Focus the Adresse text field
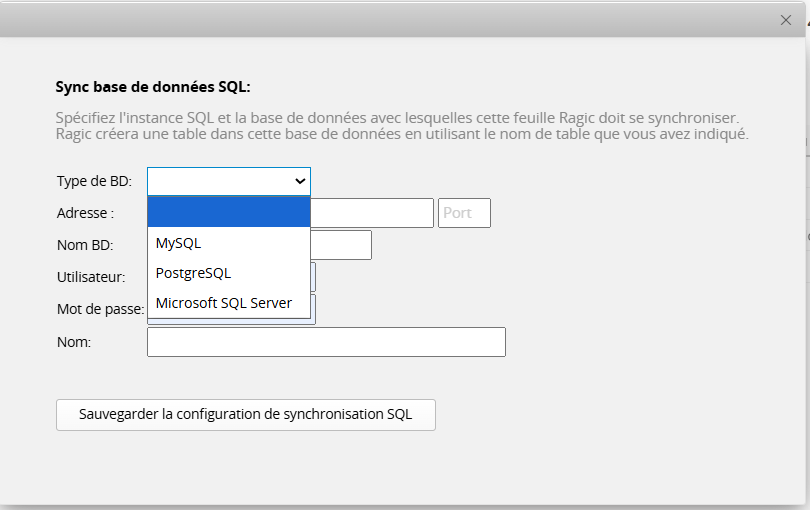Screen dimensions: 810x510 pos(371,213)
